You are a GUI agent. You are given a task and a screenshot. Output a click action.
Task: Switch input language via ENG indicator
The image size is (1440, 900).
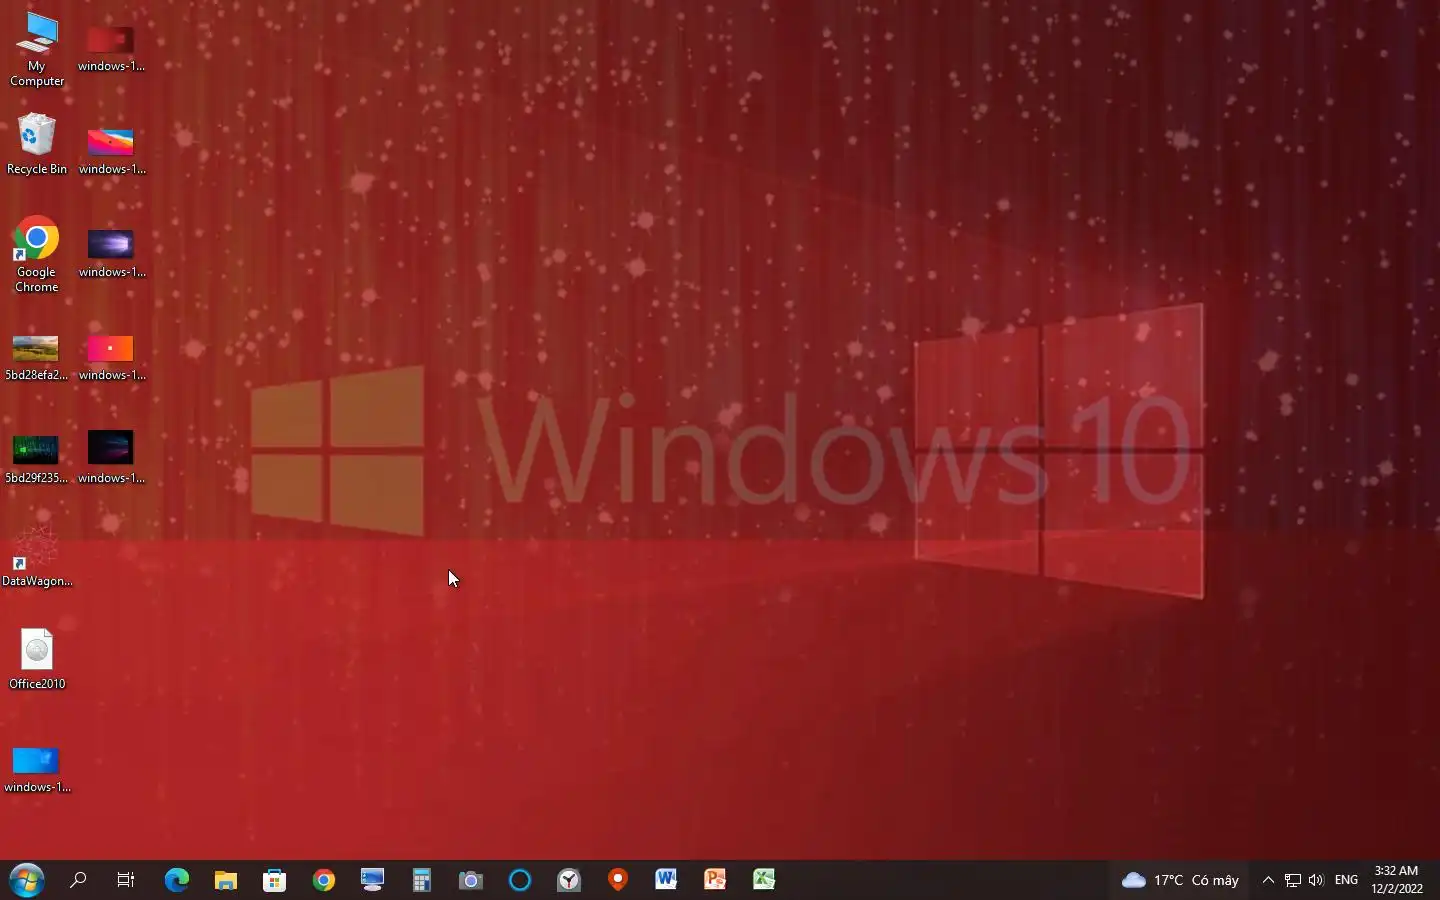(1346, 880)
